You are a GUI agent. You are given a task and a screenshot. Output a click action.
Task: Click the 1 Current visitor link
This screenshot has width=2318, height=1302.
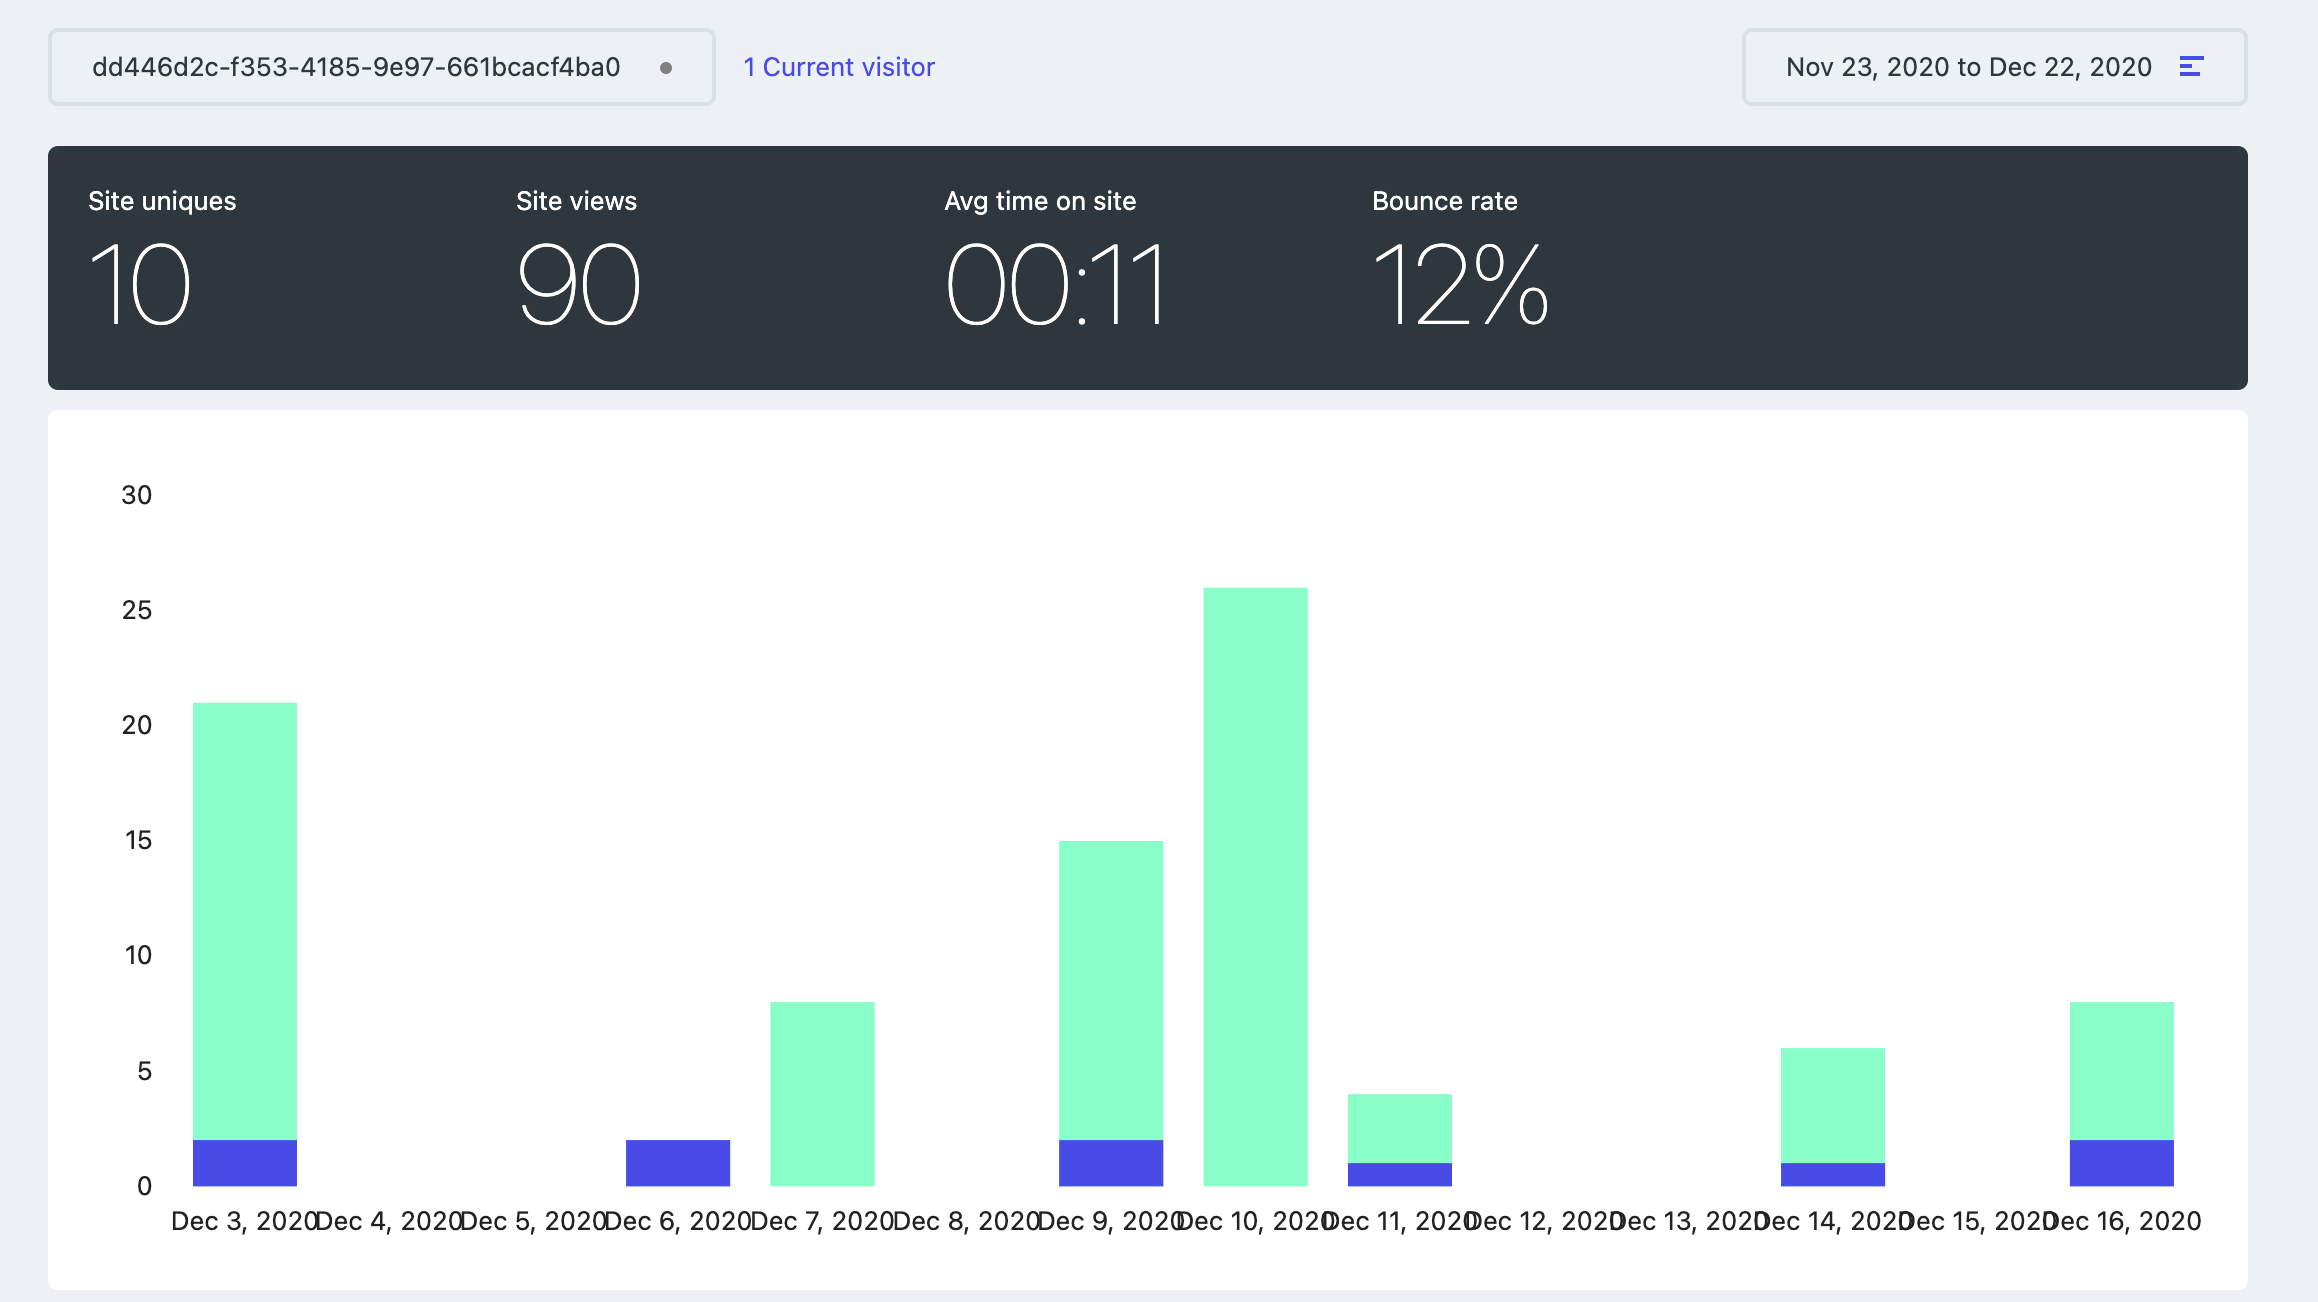click(839, 67)
